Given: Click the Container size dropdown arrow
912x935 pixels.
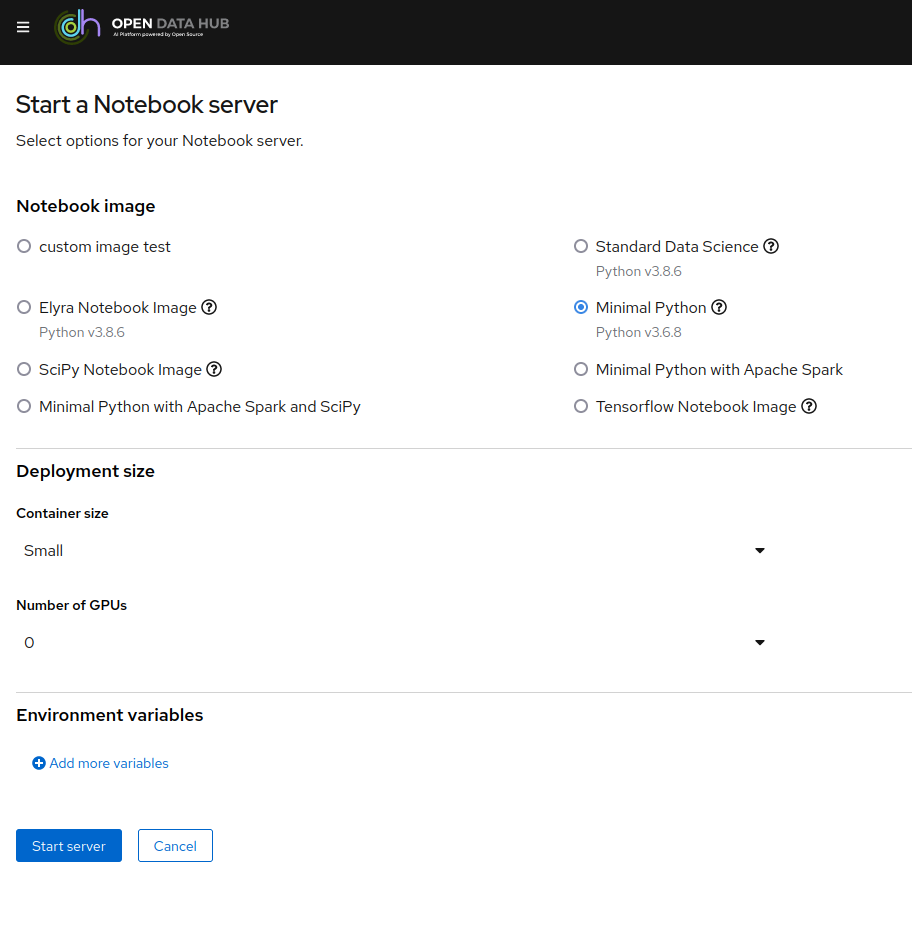Looking at the screenshot, I should click(x=760, y=550).
